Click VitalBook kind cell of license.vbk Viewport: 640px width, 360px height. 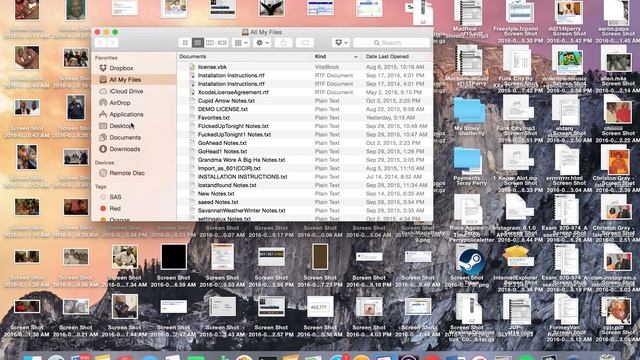[x=327, y=67]
